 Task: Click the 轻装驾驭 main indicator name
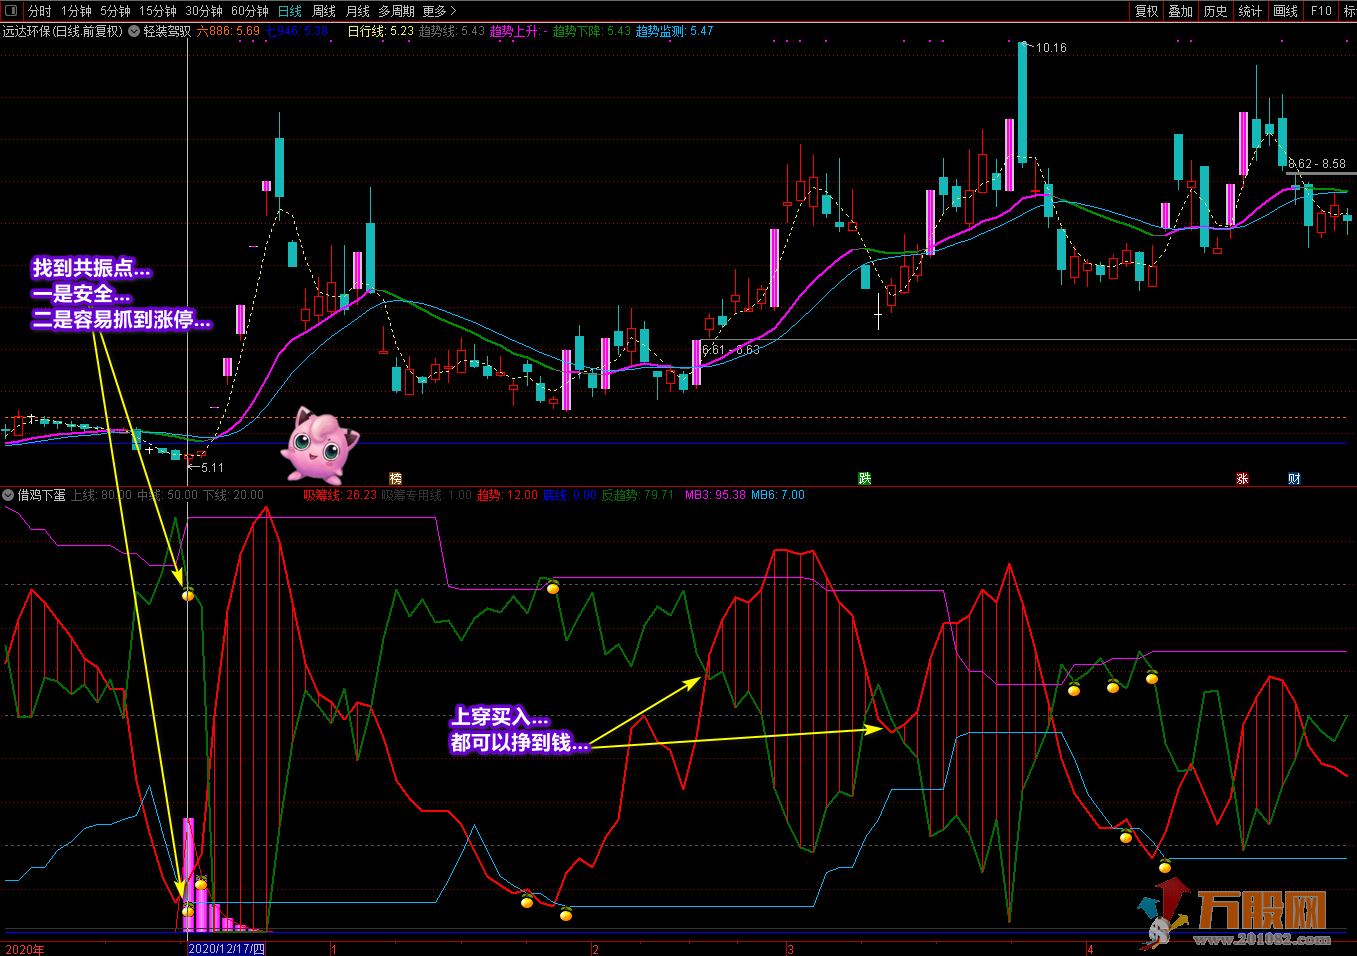[x=166, y=31]
